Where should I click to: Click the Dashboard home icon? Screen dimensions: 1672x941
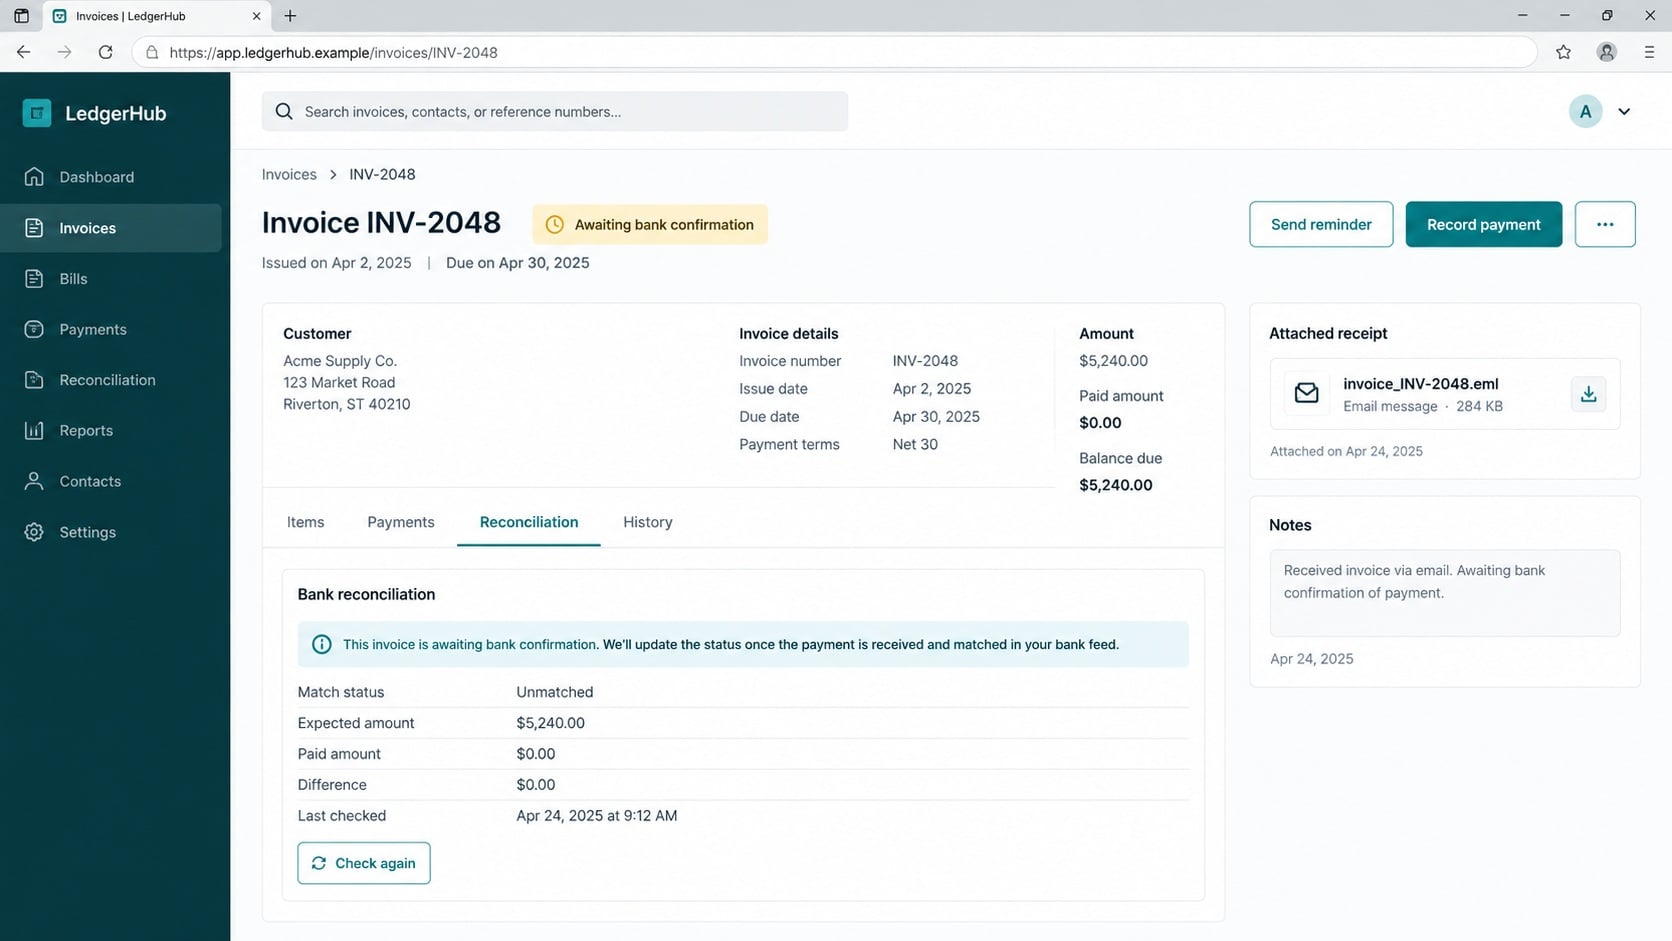coord(34,177)
